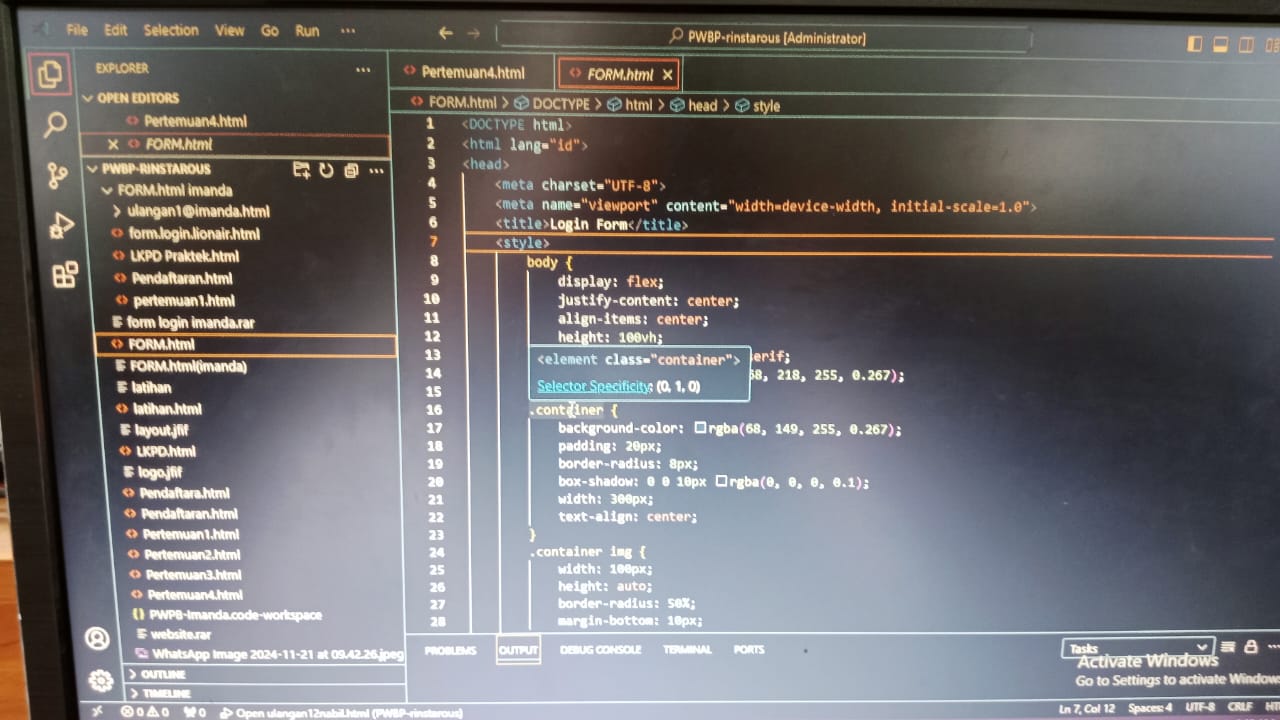The image size is (1280, 720).
Task: Open the Extensions view
Action: click(65, 274)
